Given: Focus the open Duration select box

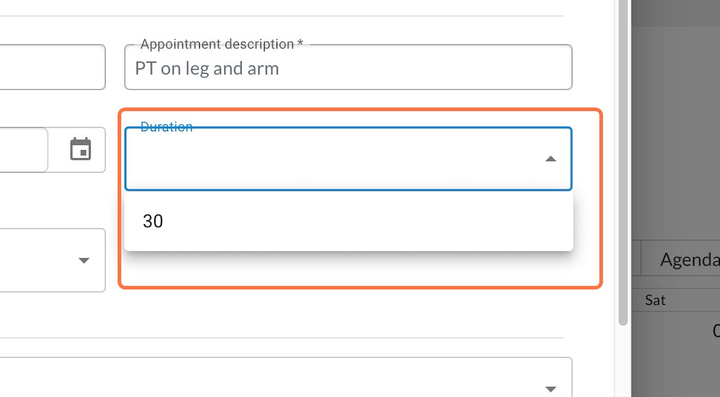Looking at the screenshot, I should point(348,159).
